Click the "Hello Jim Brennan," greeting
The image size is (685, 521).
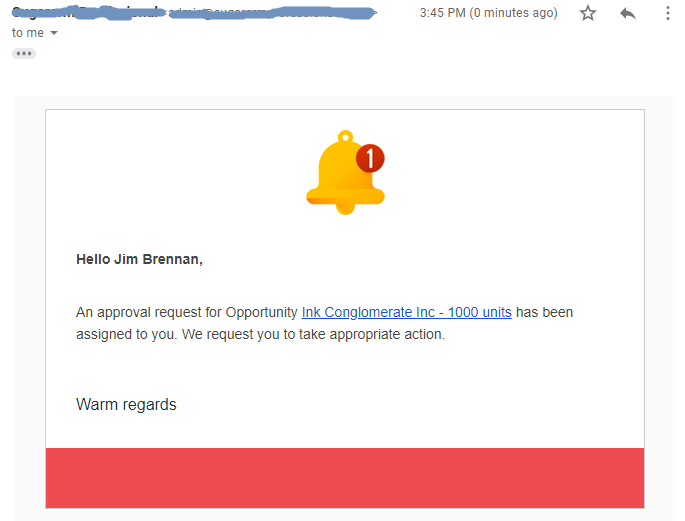(139, 260)
